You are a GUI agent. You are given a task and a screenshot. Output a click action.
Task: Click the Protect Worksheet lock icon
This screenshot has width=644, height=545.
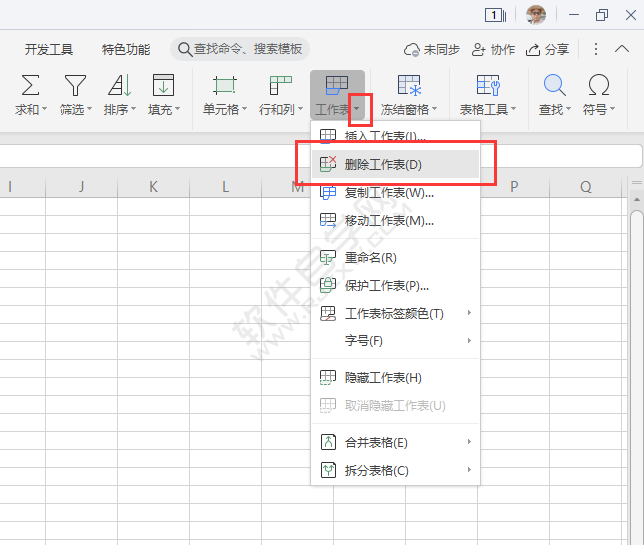point(328,285)
